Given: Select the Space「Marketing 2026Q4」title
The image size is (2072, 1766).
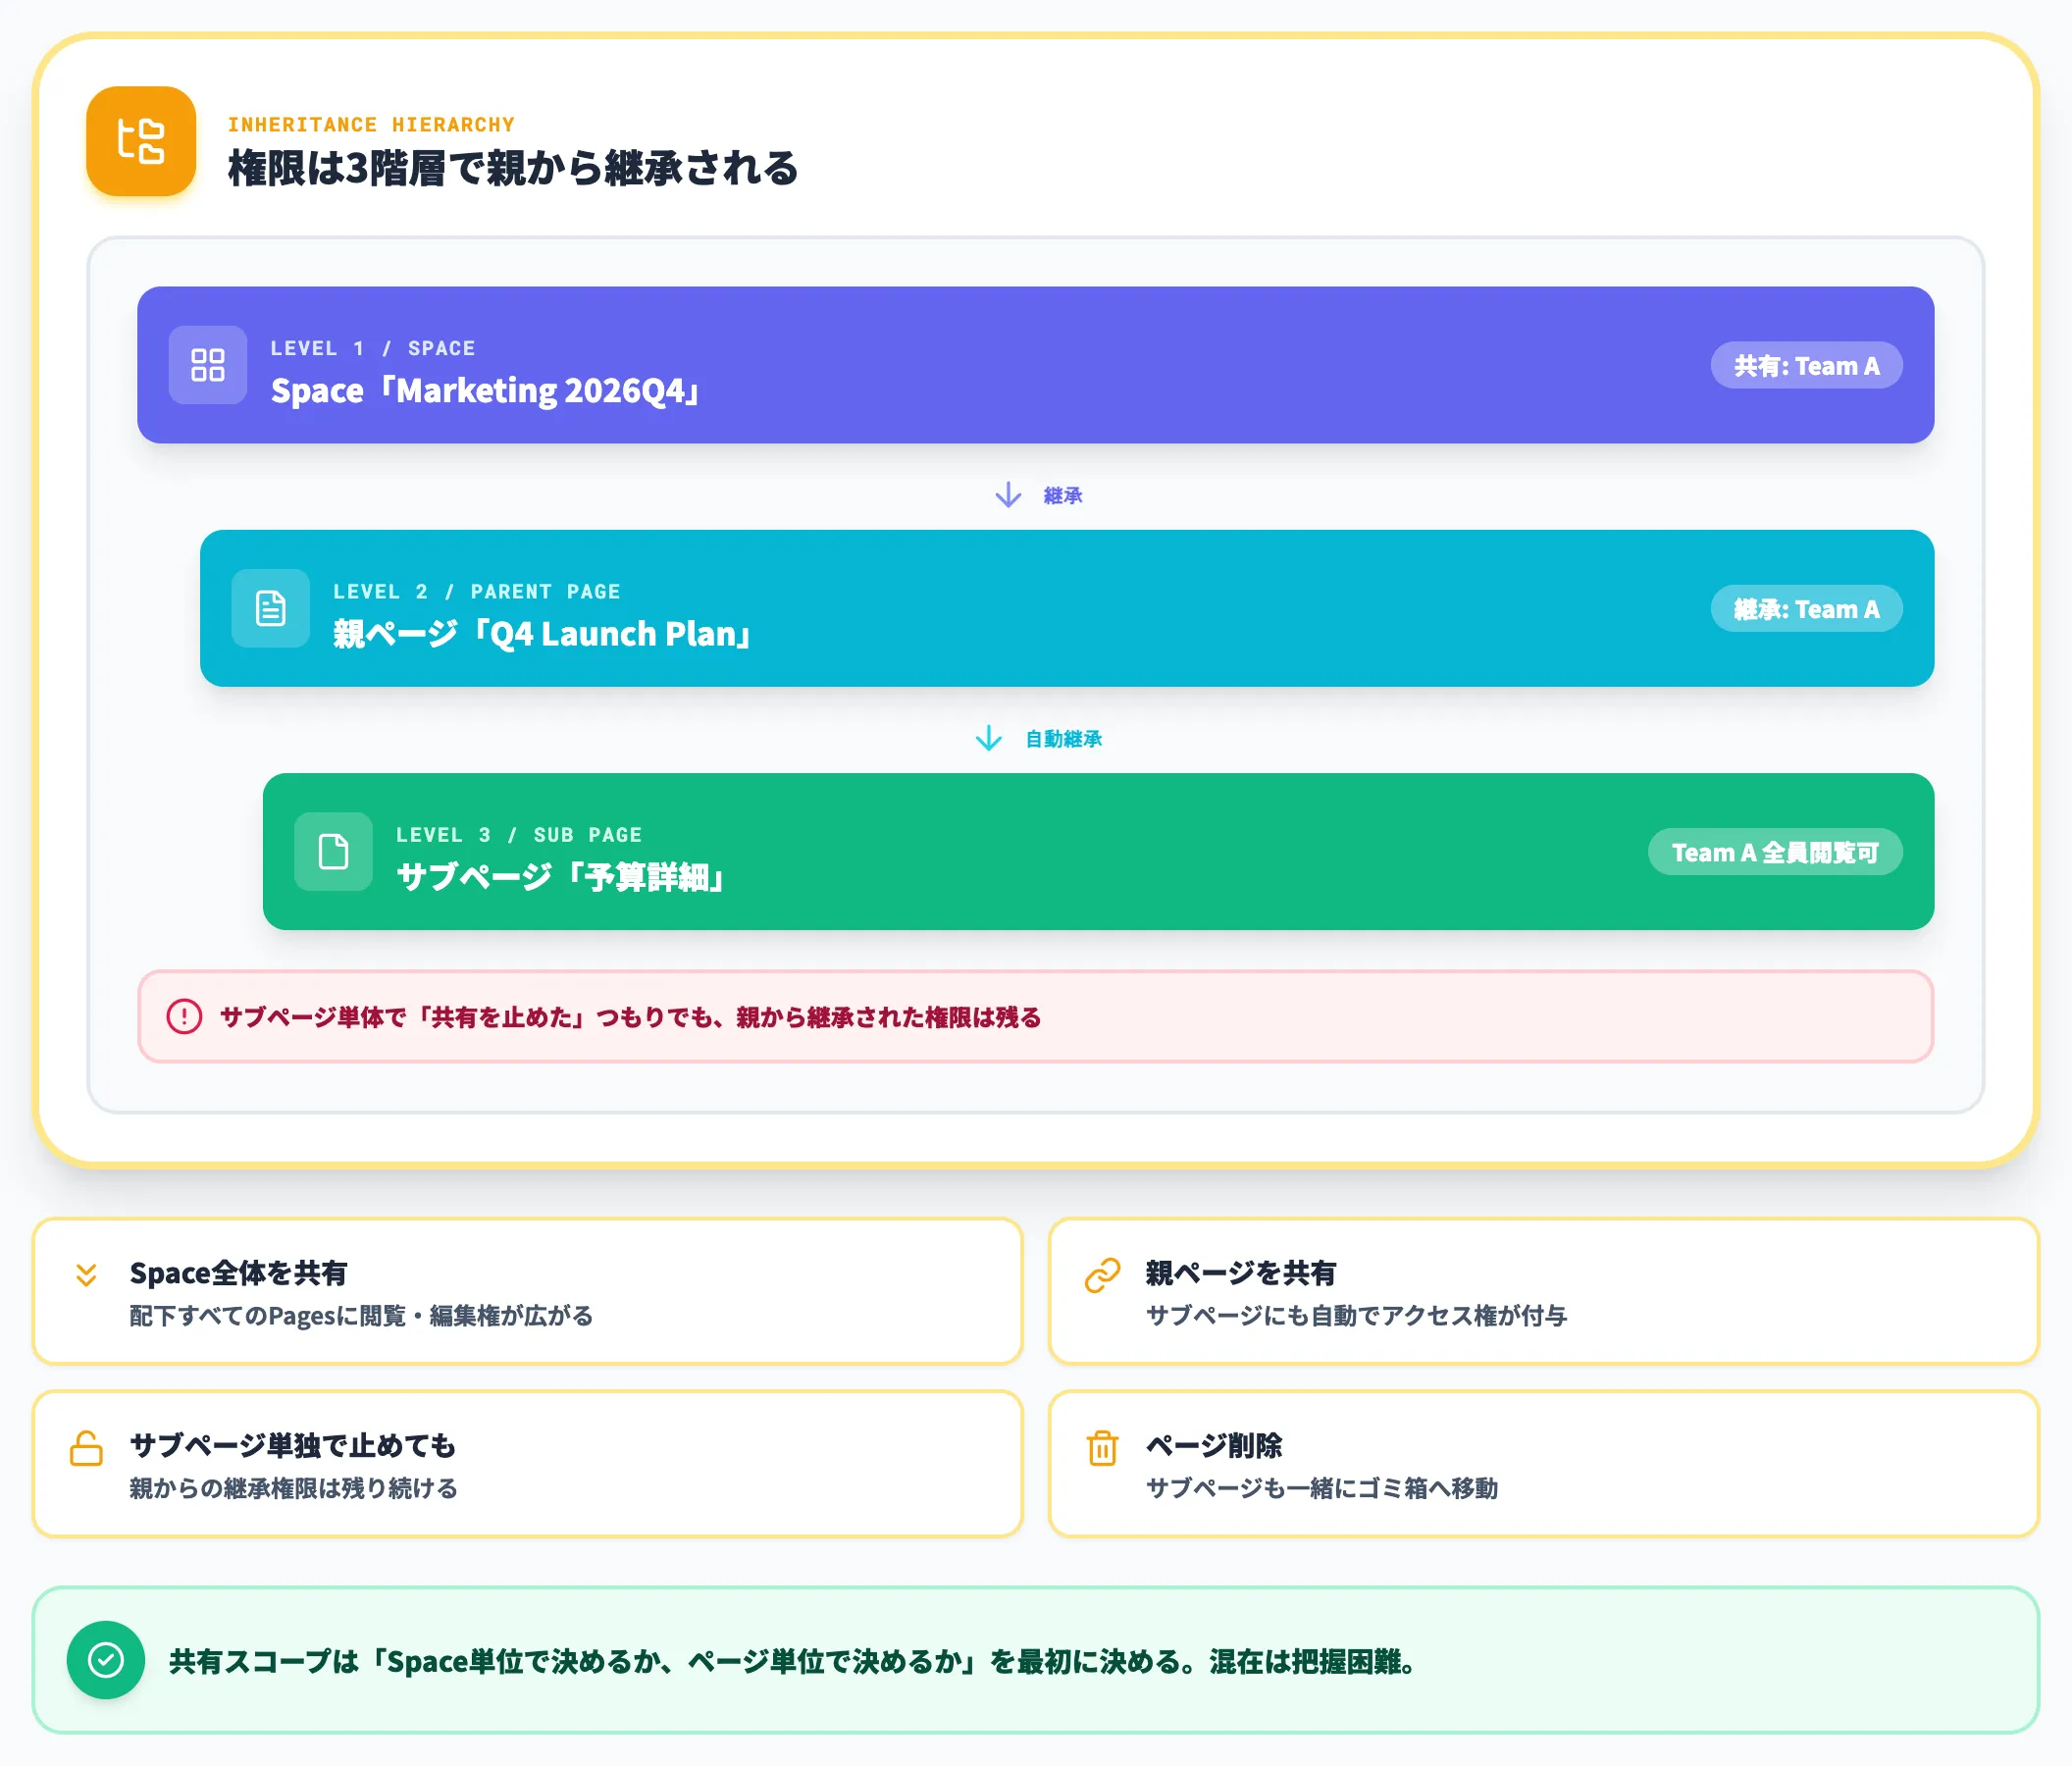Looking at the screenshot, I should [x=486, y=390].
